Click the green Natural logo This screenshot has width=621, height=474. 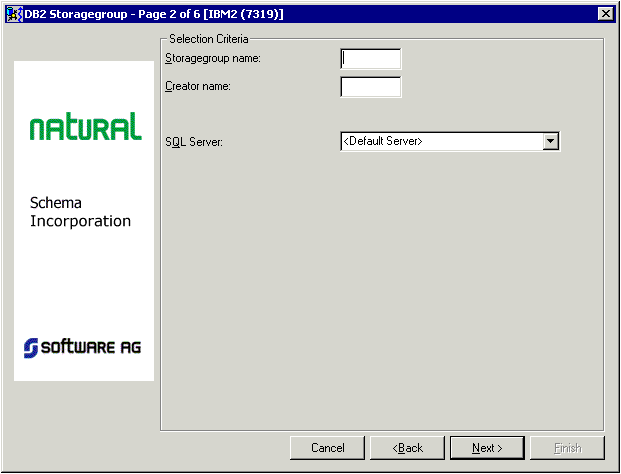coord(85,127)
